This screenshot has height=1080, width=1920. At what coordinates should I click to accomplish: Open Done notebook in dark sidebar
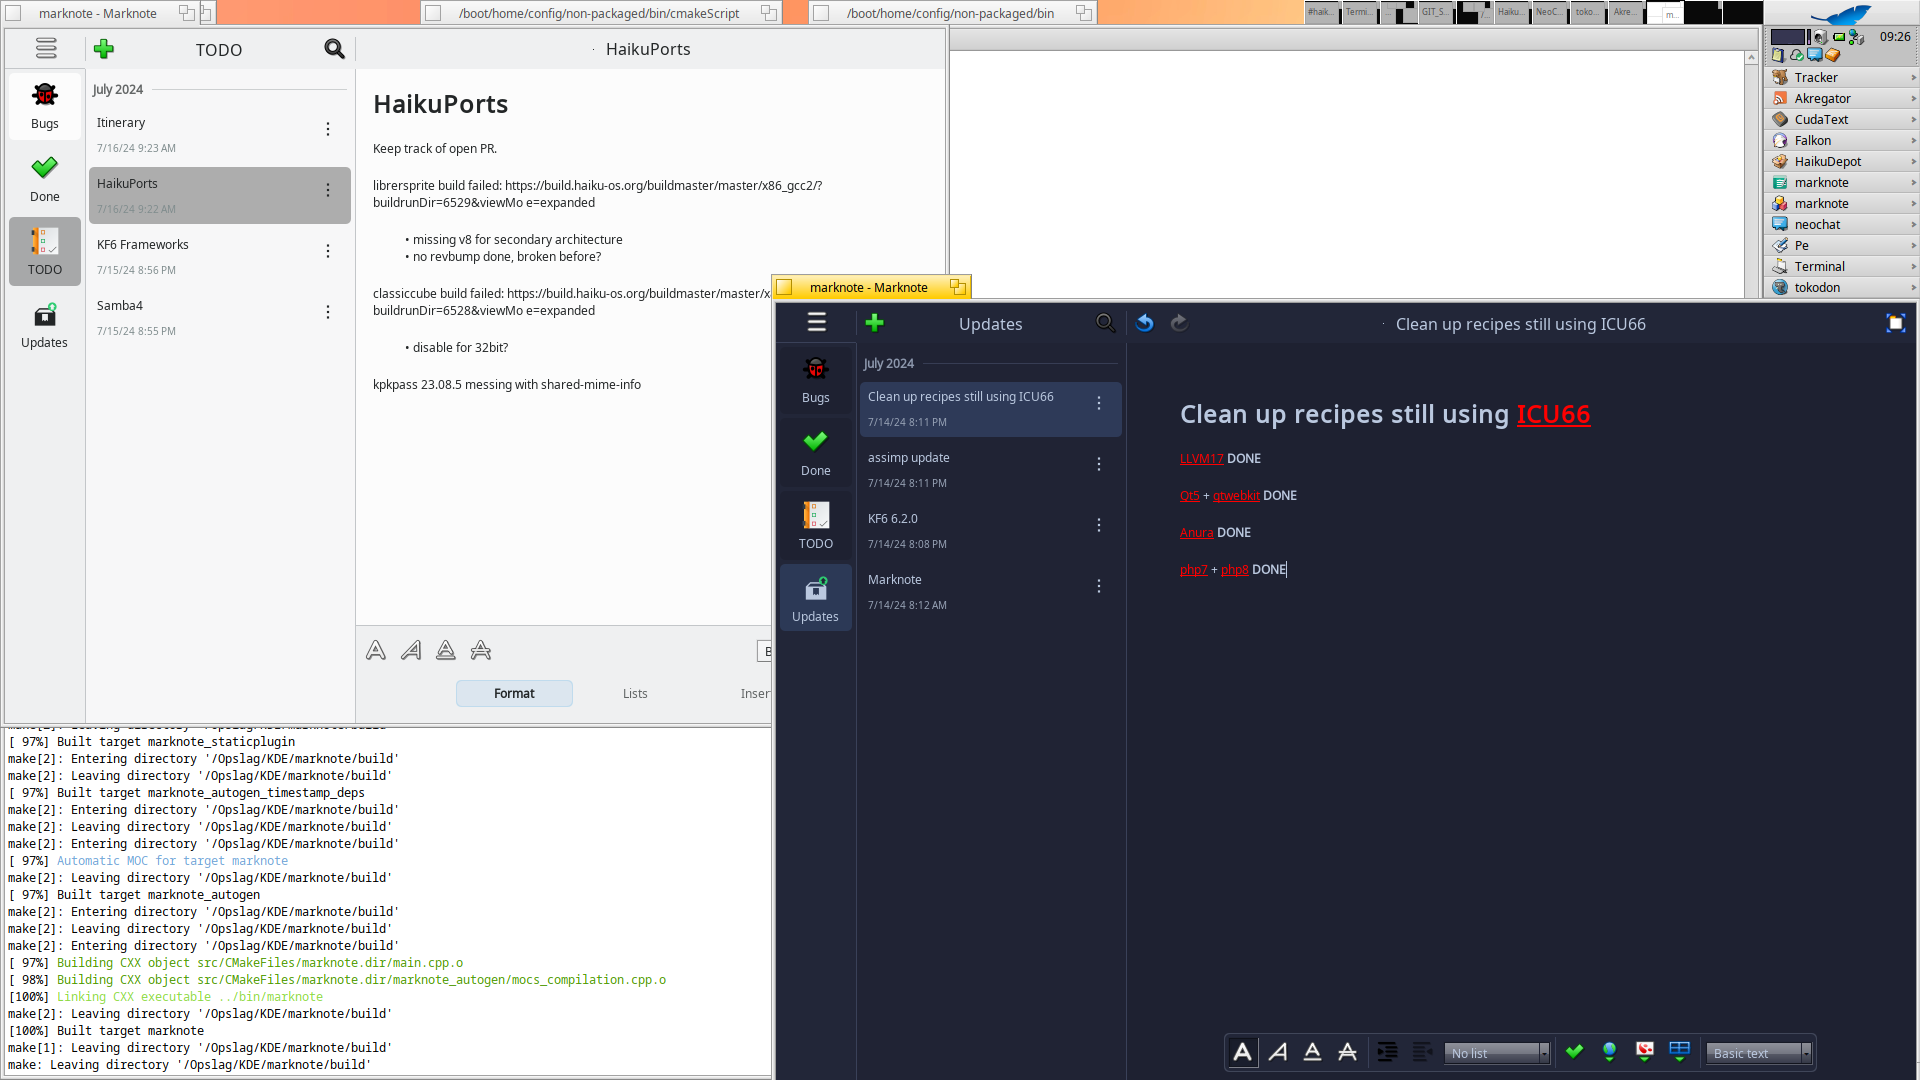pyautogui.click(x=816, y=453)
